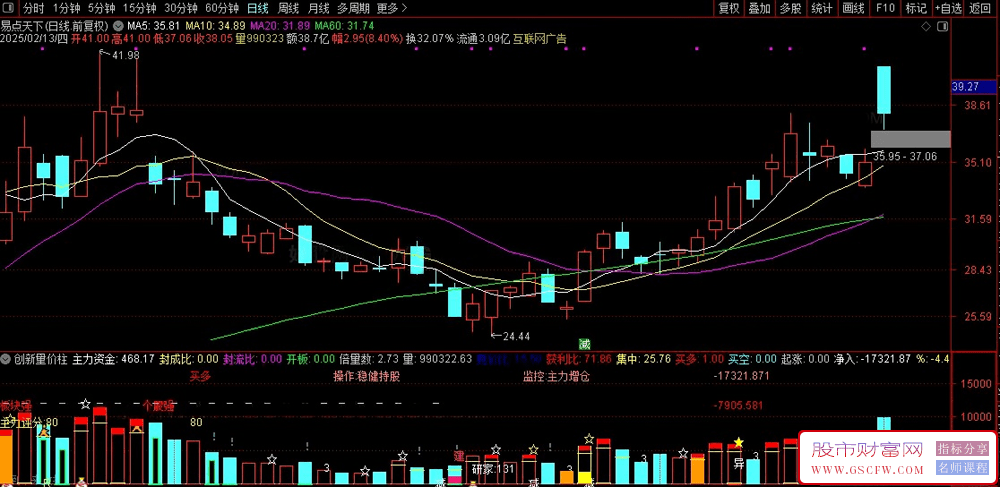This screenshot has width=1000, height=487.
Task: Click the MA60: 31.74 label
Action: pos(344,26)
